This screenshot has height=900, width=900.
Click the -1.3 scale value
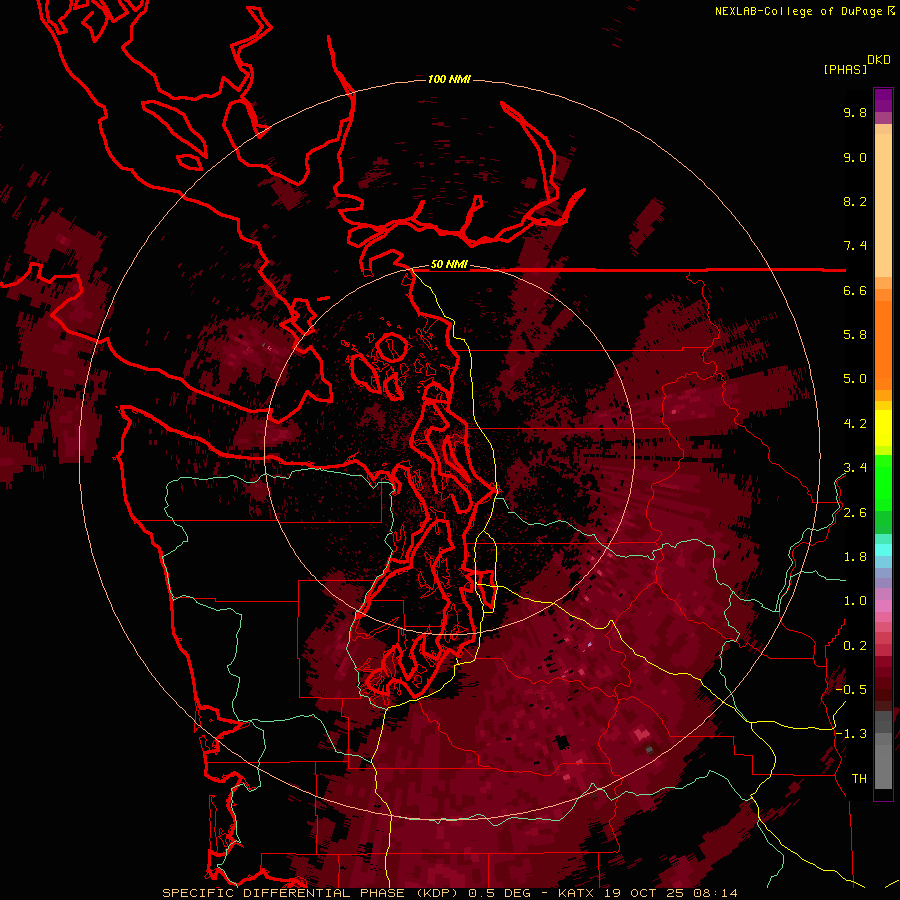click(851, 734)
